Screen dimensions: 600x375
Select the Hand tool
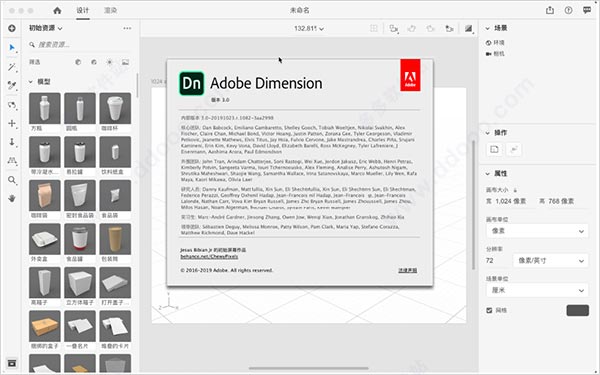[x=12, y=198]
